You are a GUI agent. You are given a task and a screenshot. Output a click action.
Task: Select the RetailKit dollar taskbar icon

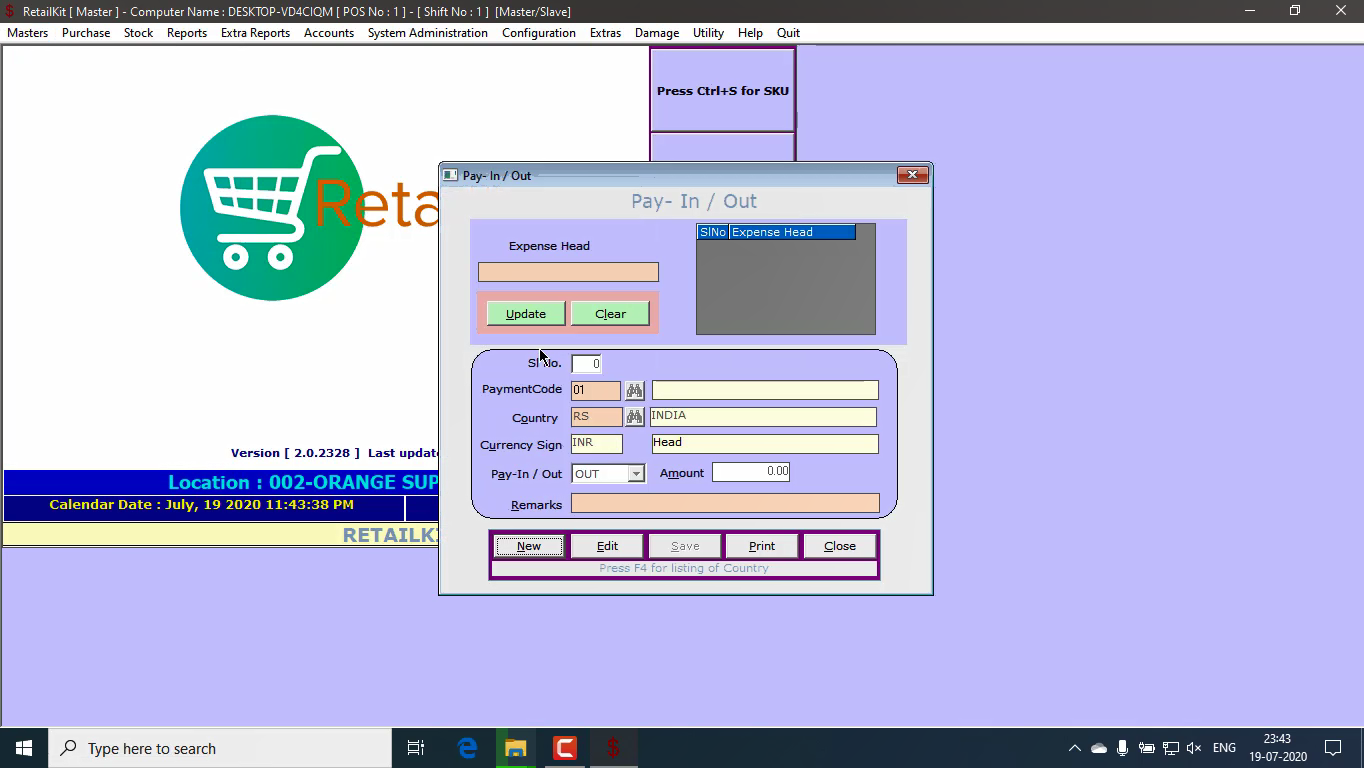[x=613, y=748]
